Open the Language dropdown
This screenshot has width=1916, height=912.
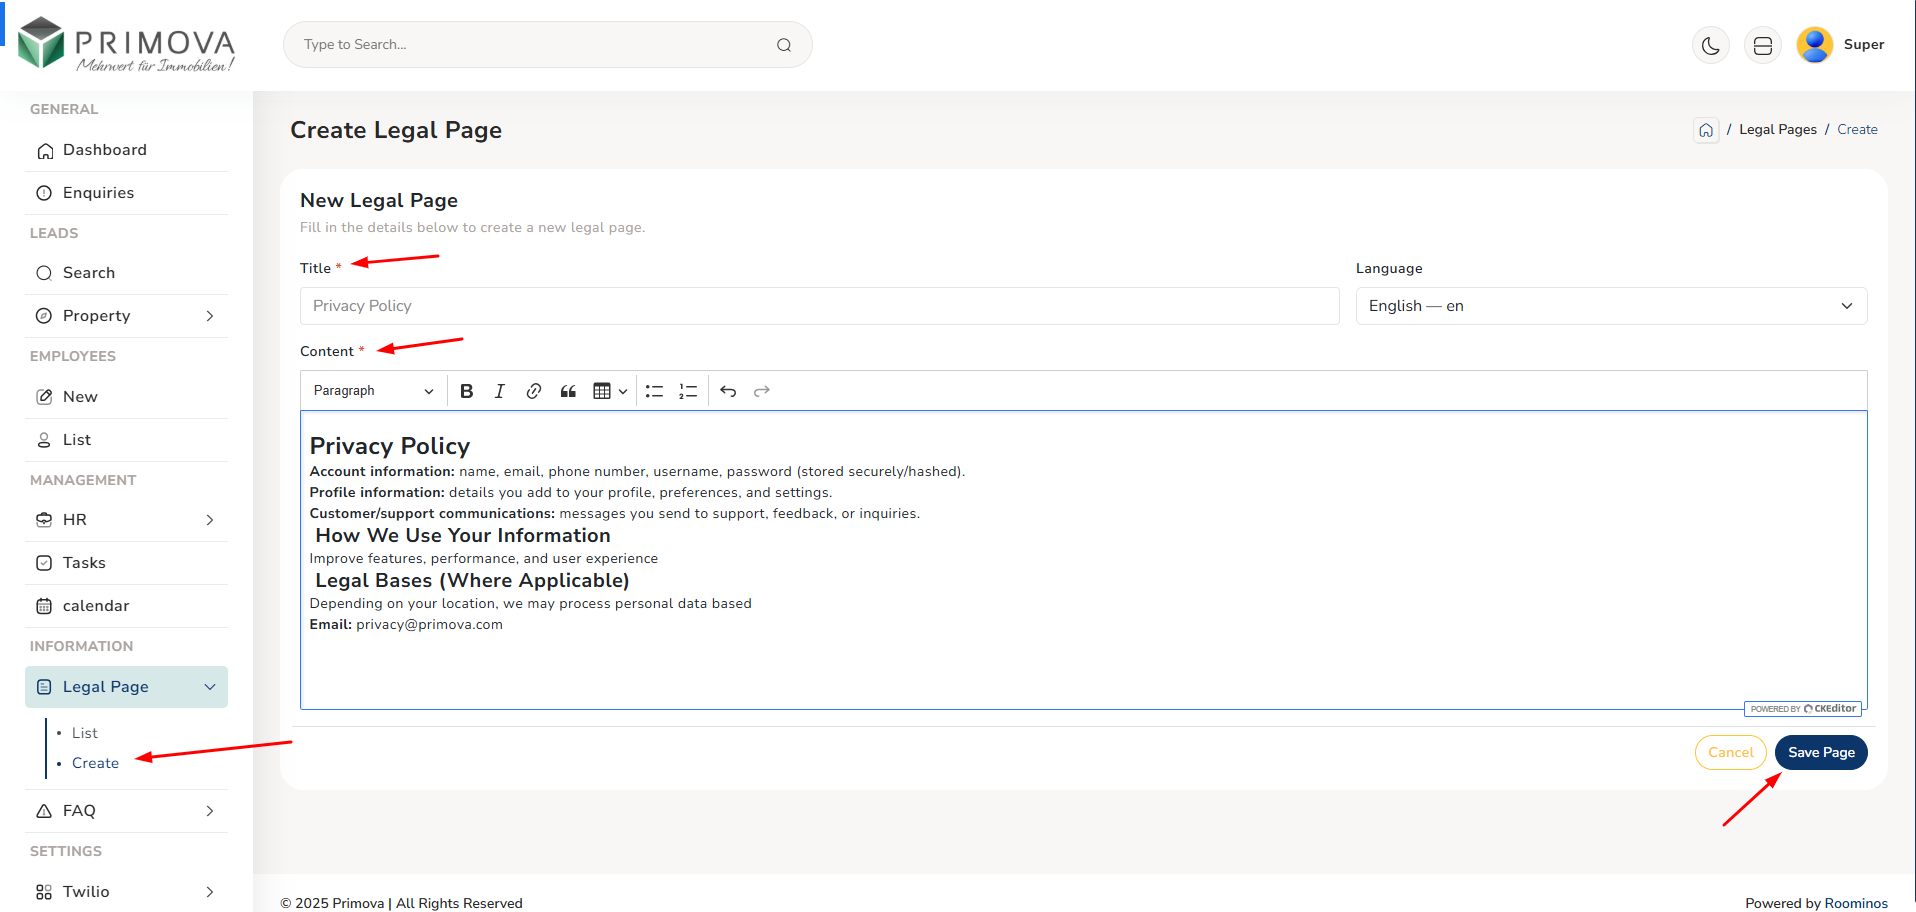tap(1610, 306)
